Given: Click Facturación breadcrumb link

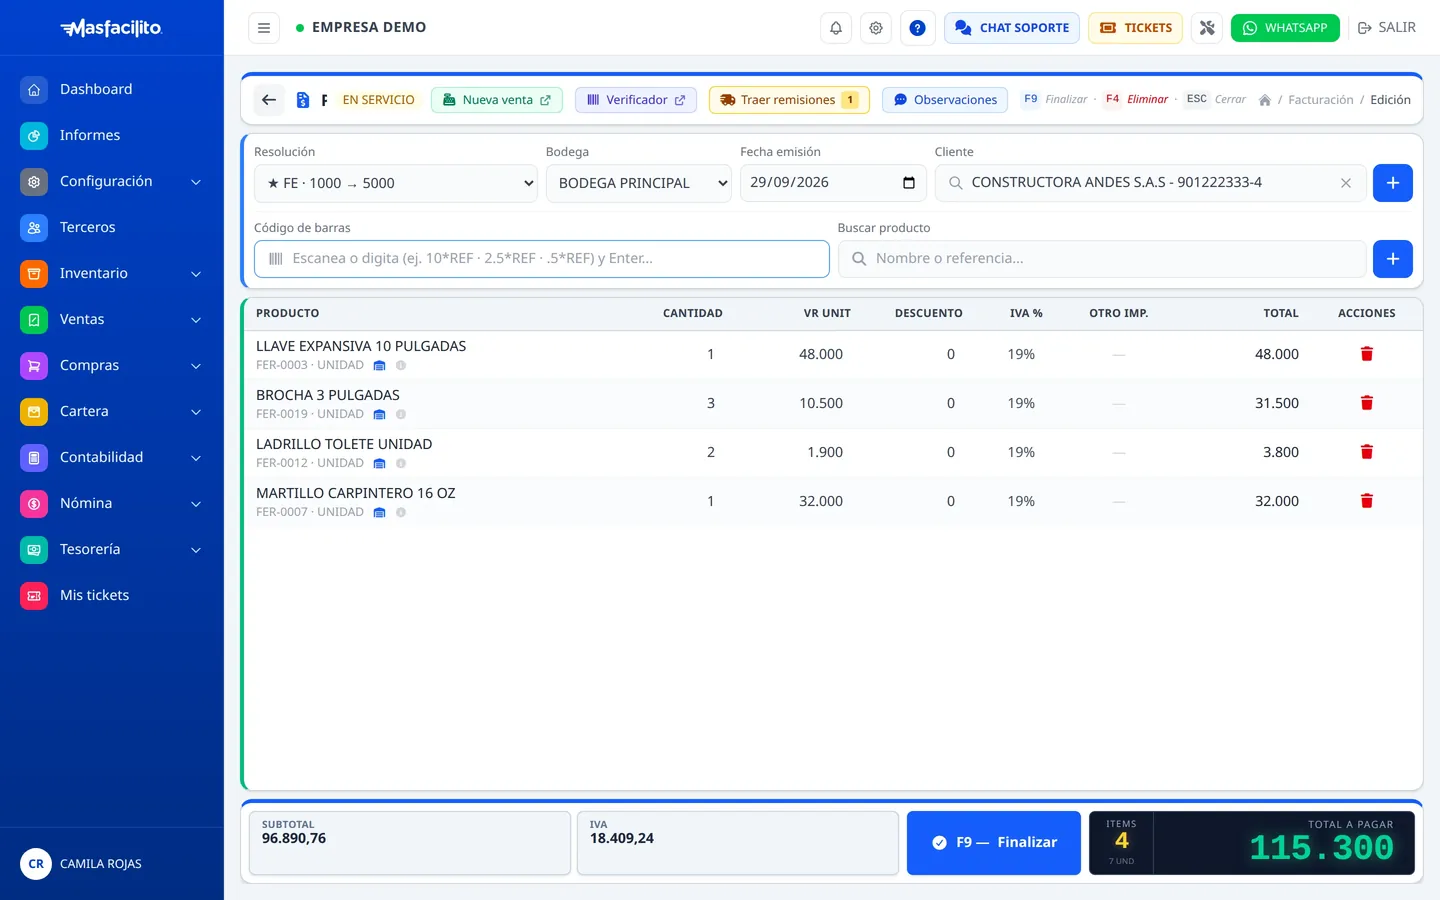Looking at the screenshot, I should (x=1320, y=100).
